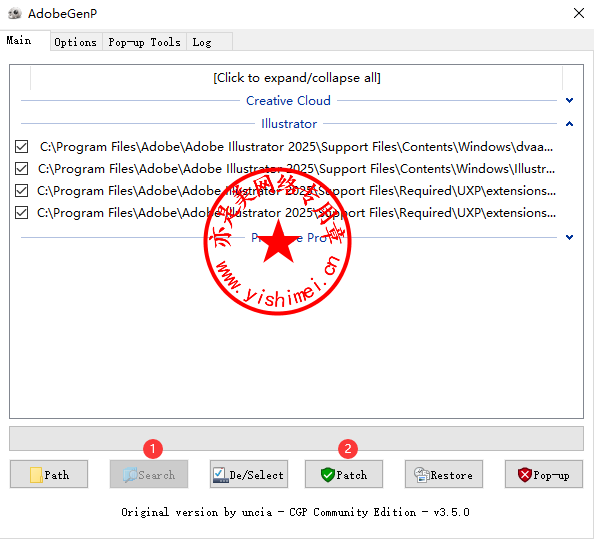Click the Restore button
The image size is (594, 539).
444,474
